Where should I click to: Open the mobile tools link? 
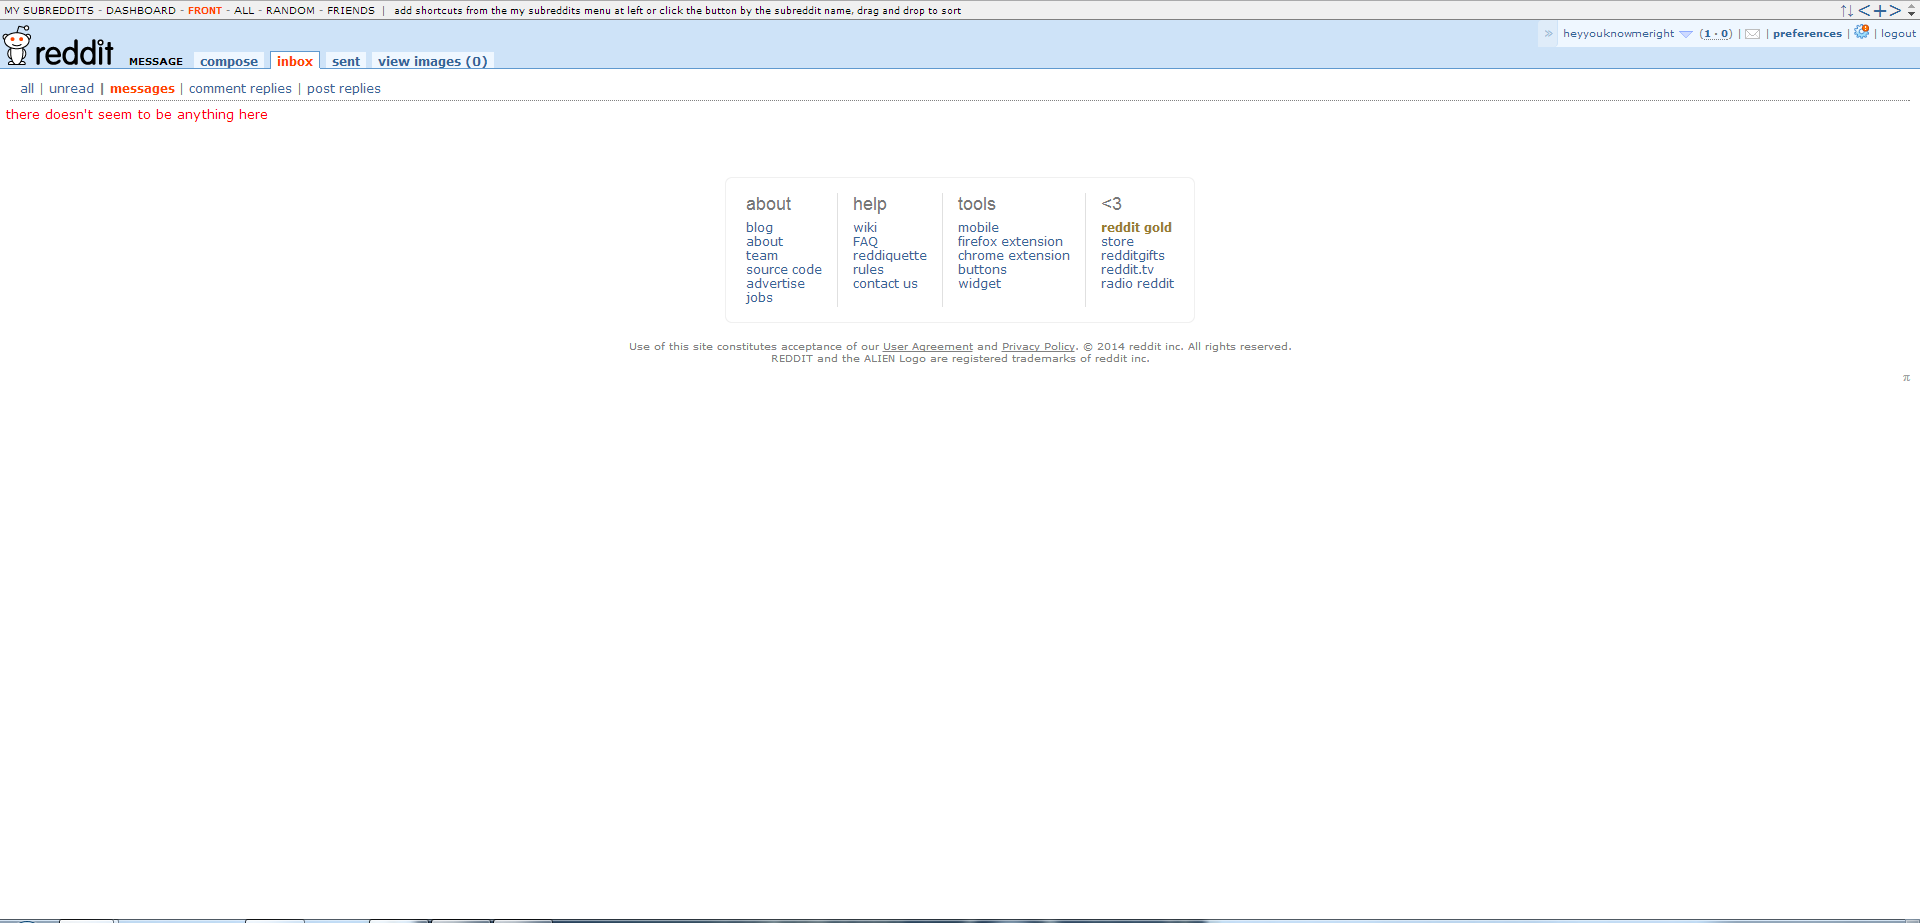click(978, 228)
